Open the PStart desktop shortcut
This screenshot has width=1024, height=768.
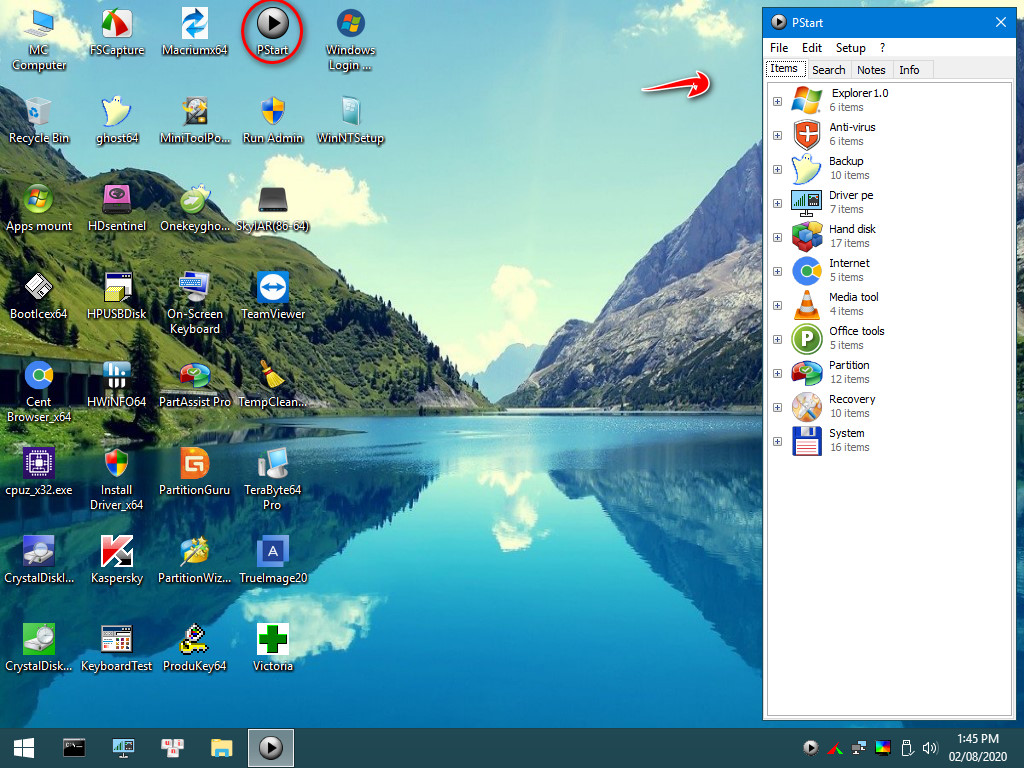tap(272, 31)
